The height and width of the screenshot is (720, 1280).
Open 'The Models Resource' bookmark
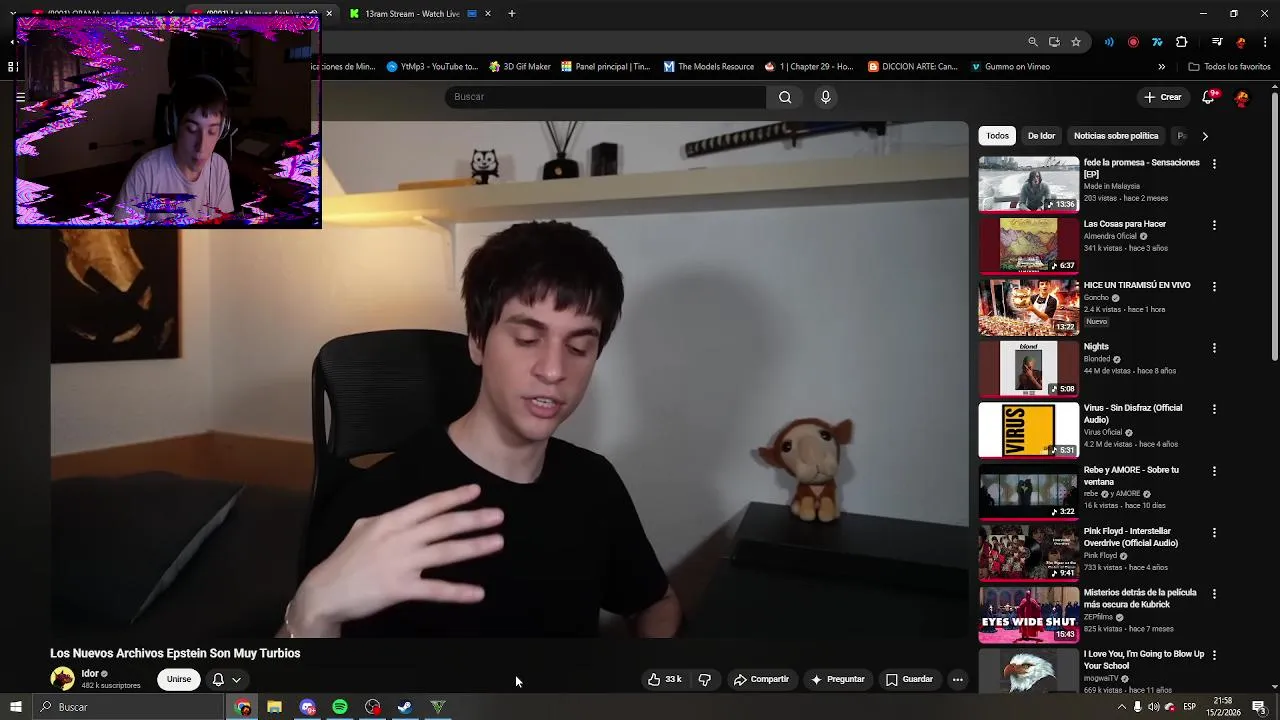pos(709,67)
